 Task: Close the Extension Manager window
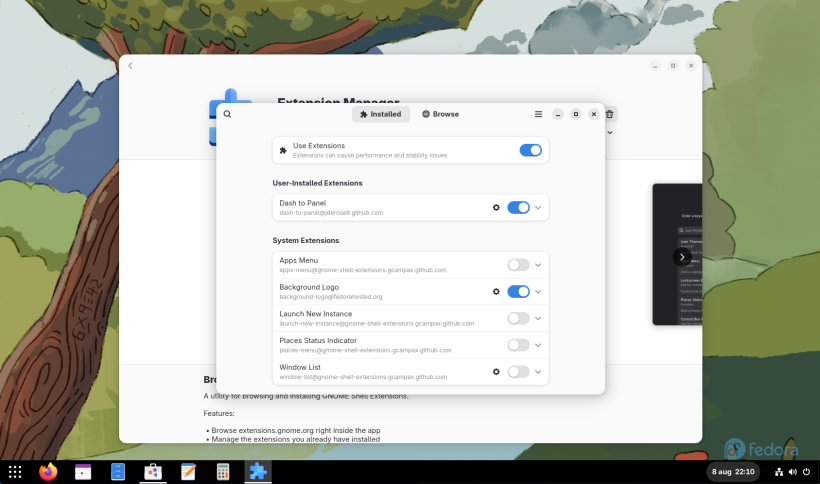(x=594, y=114)
